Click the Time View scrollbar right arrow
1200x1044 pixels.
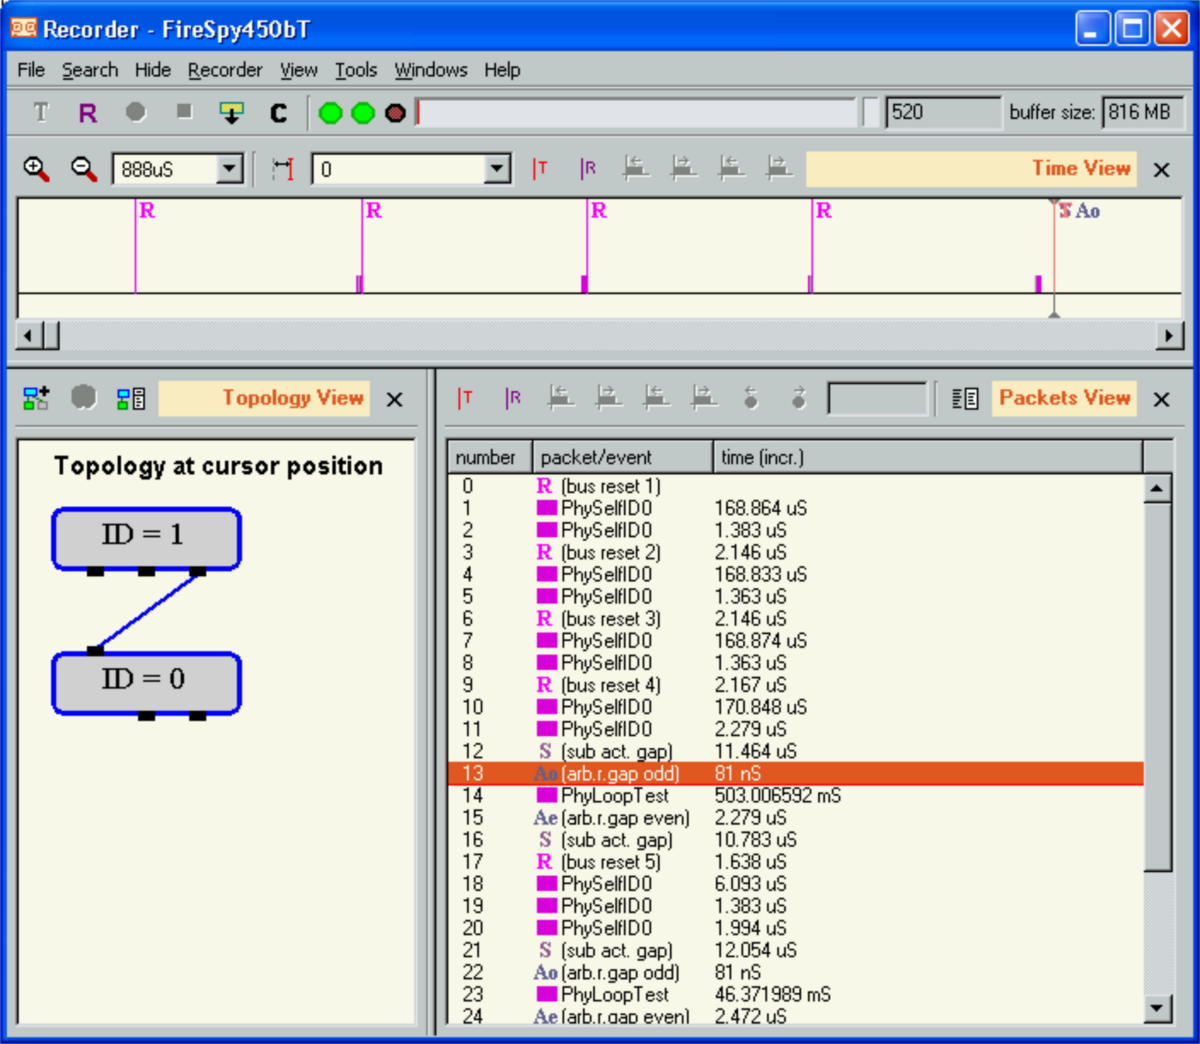[1169, 335]
